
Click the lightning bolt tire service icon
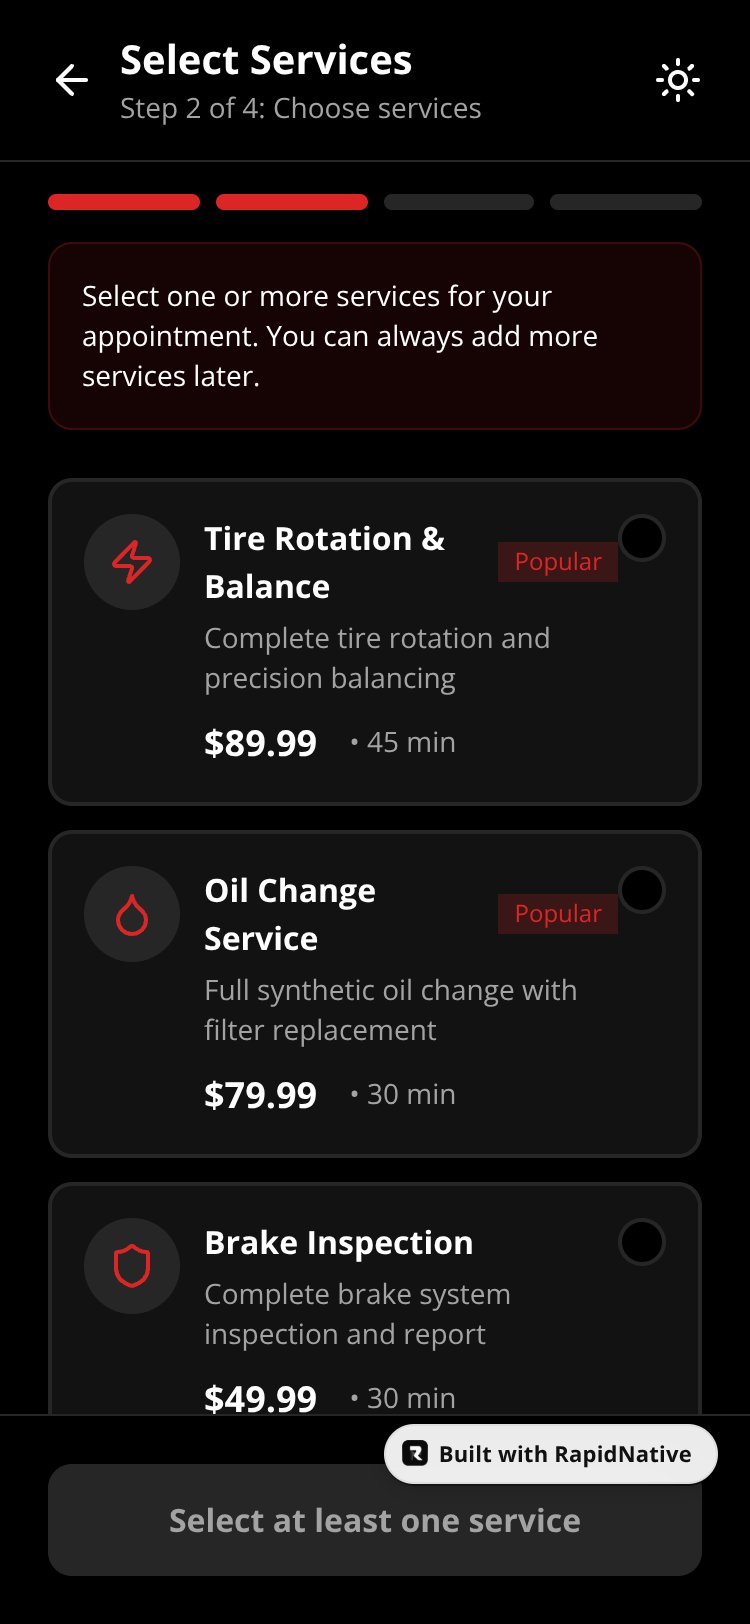pos(132,562)
